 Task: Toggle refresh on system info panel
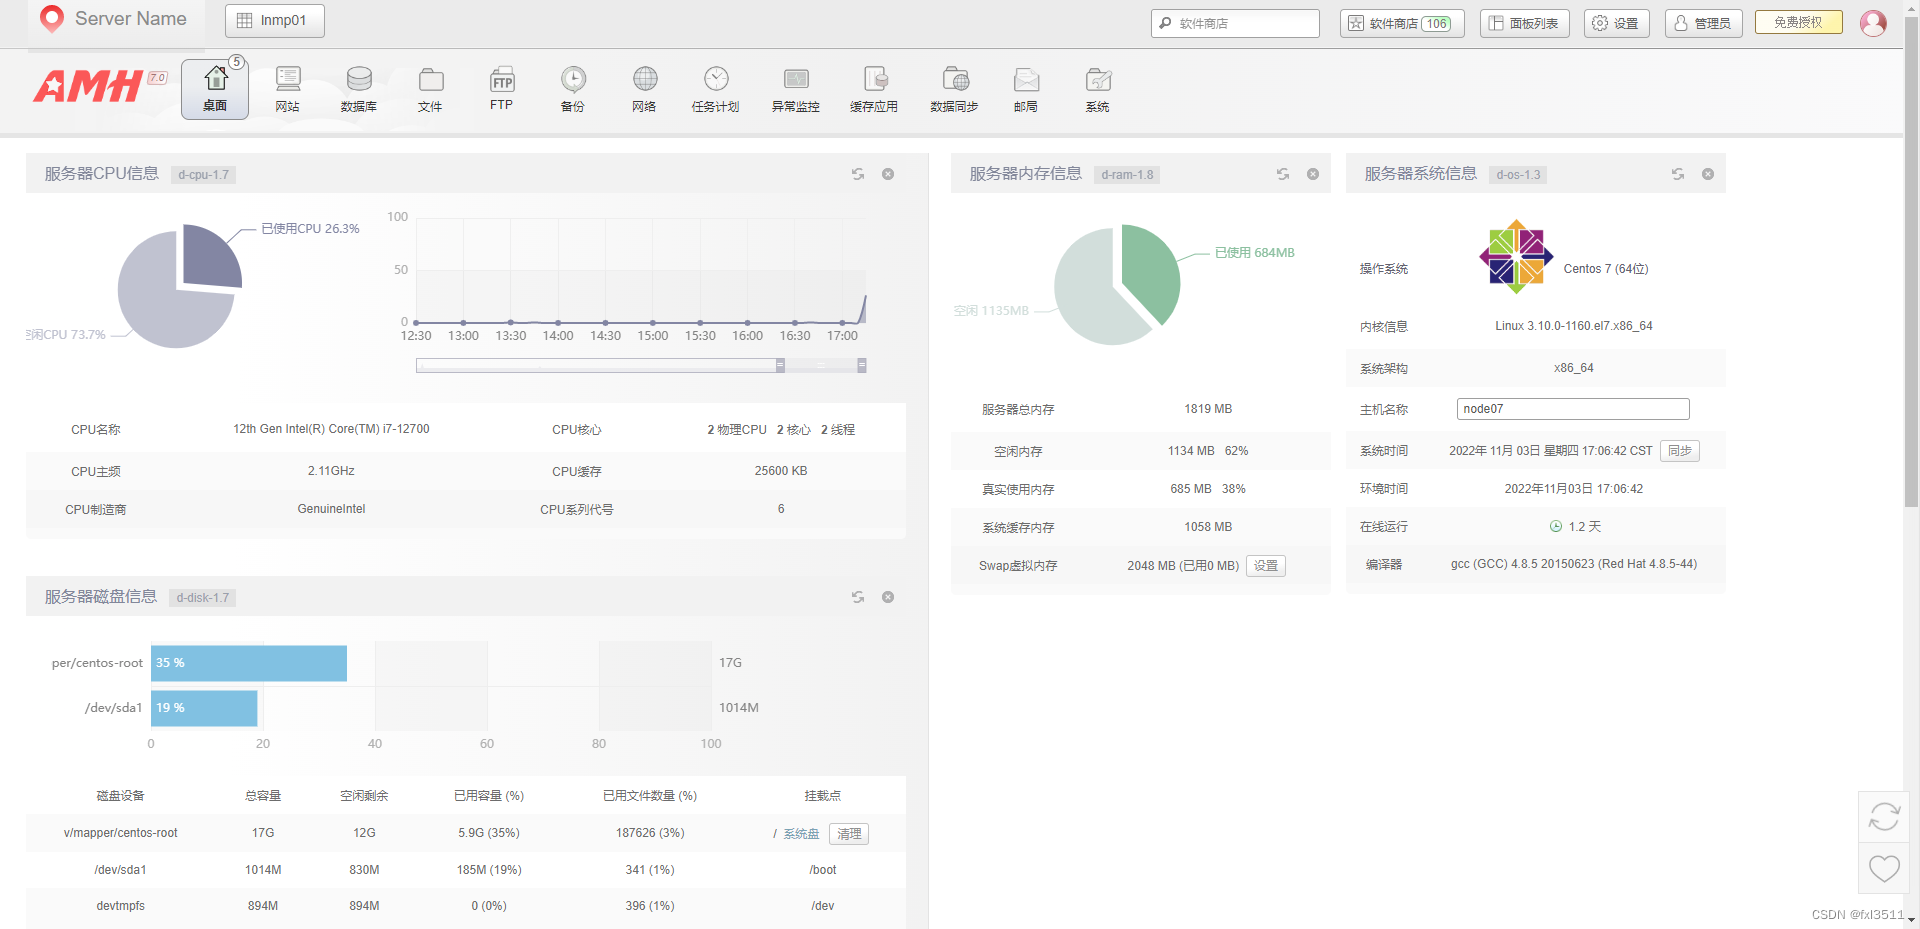[x=1677, y=173]
